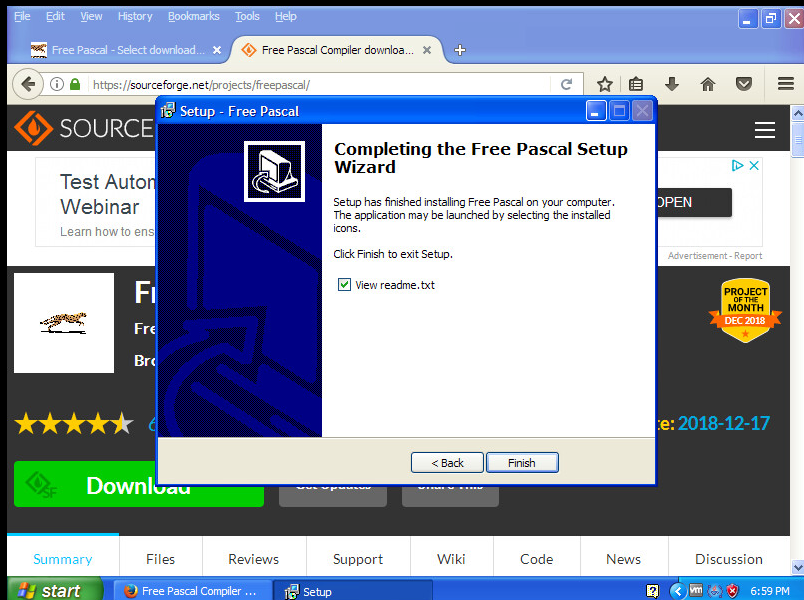Image resolution: width=804 pixels, height=600 pixels.
Task: Bookmark this page with the star
Action: pyautogui.click(x=605, y=84)
